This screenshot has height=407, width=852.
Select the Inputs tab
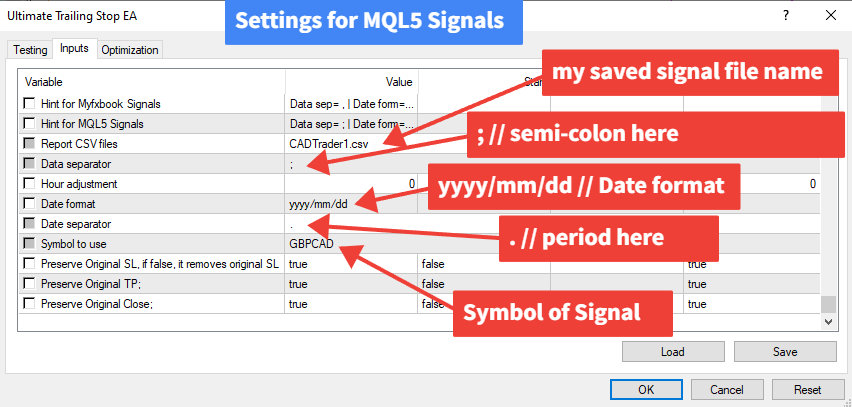pyautogui.click(x=75, y=48)
